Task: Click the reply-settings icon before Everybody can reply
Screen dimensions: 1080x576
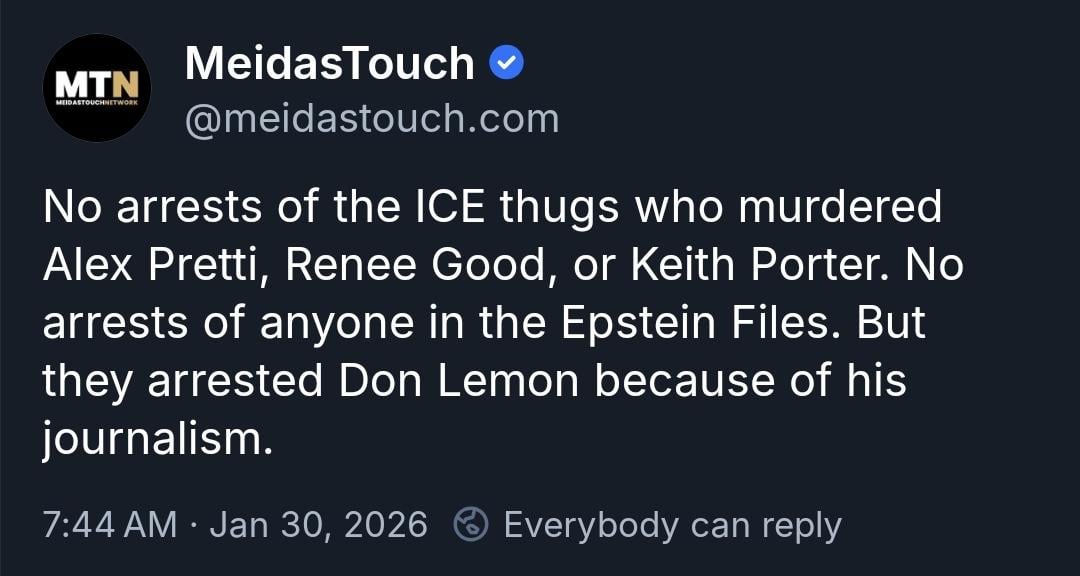Action: coord(470,524)
